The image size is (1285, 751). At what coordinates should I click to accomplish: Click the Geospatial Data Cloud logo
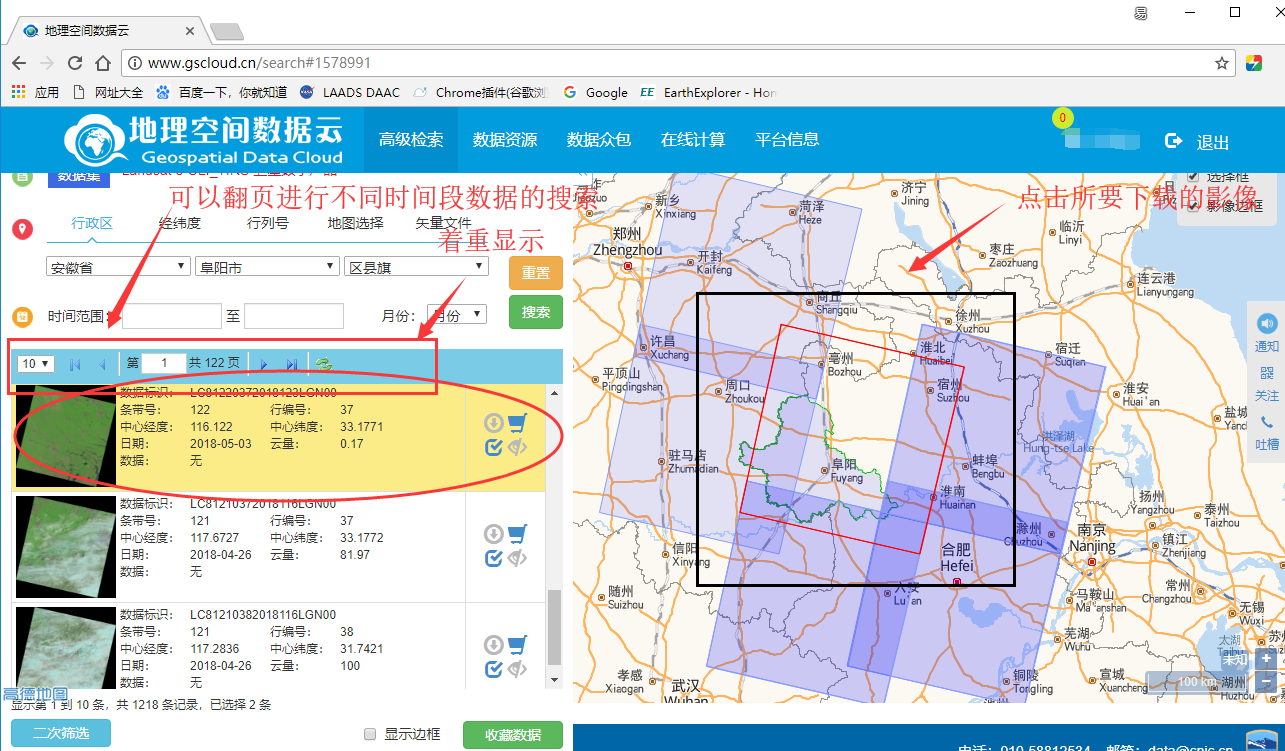click(204, 140)
